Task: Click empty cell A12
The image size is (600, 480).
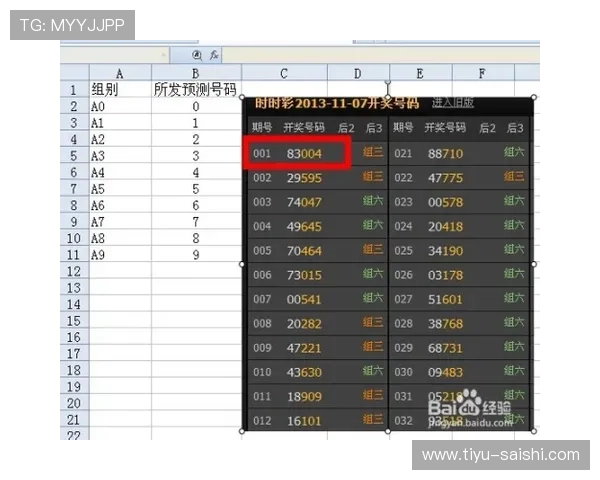Action: [120, 271]
